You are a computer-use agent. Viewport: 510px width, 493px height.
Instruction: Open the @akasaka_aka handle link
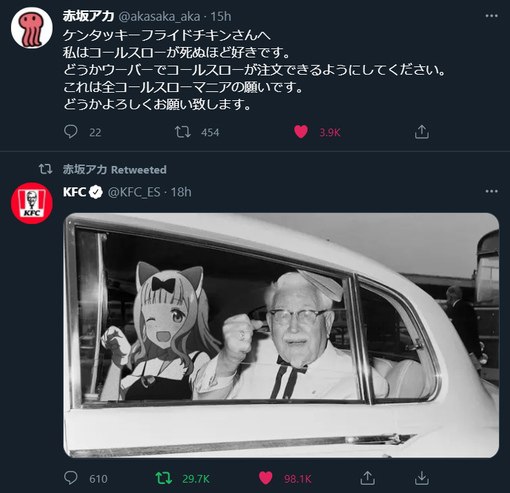[159, 16]
